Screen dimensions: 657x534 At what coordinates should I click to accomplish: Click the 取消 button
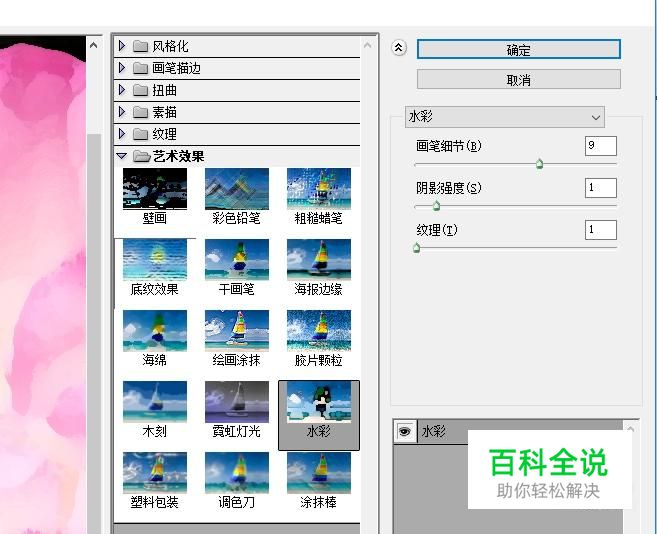click(x=519, y=80)
